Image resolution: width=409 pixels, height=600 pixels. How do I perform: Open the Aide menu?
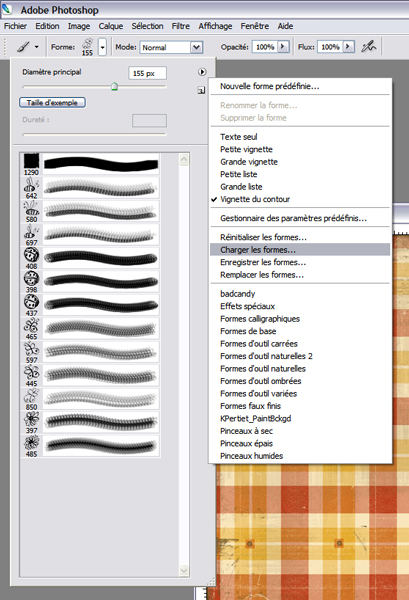285,26
